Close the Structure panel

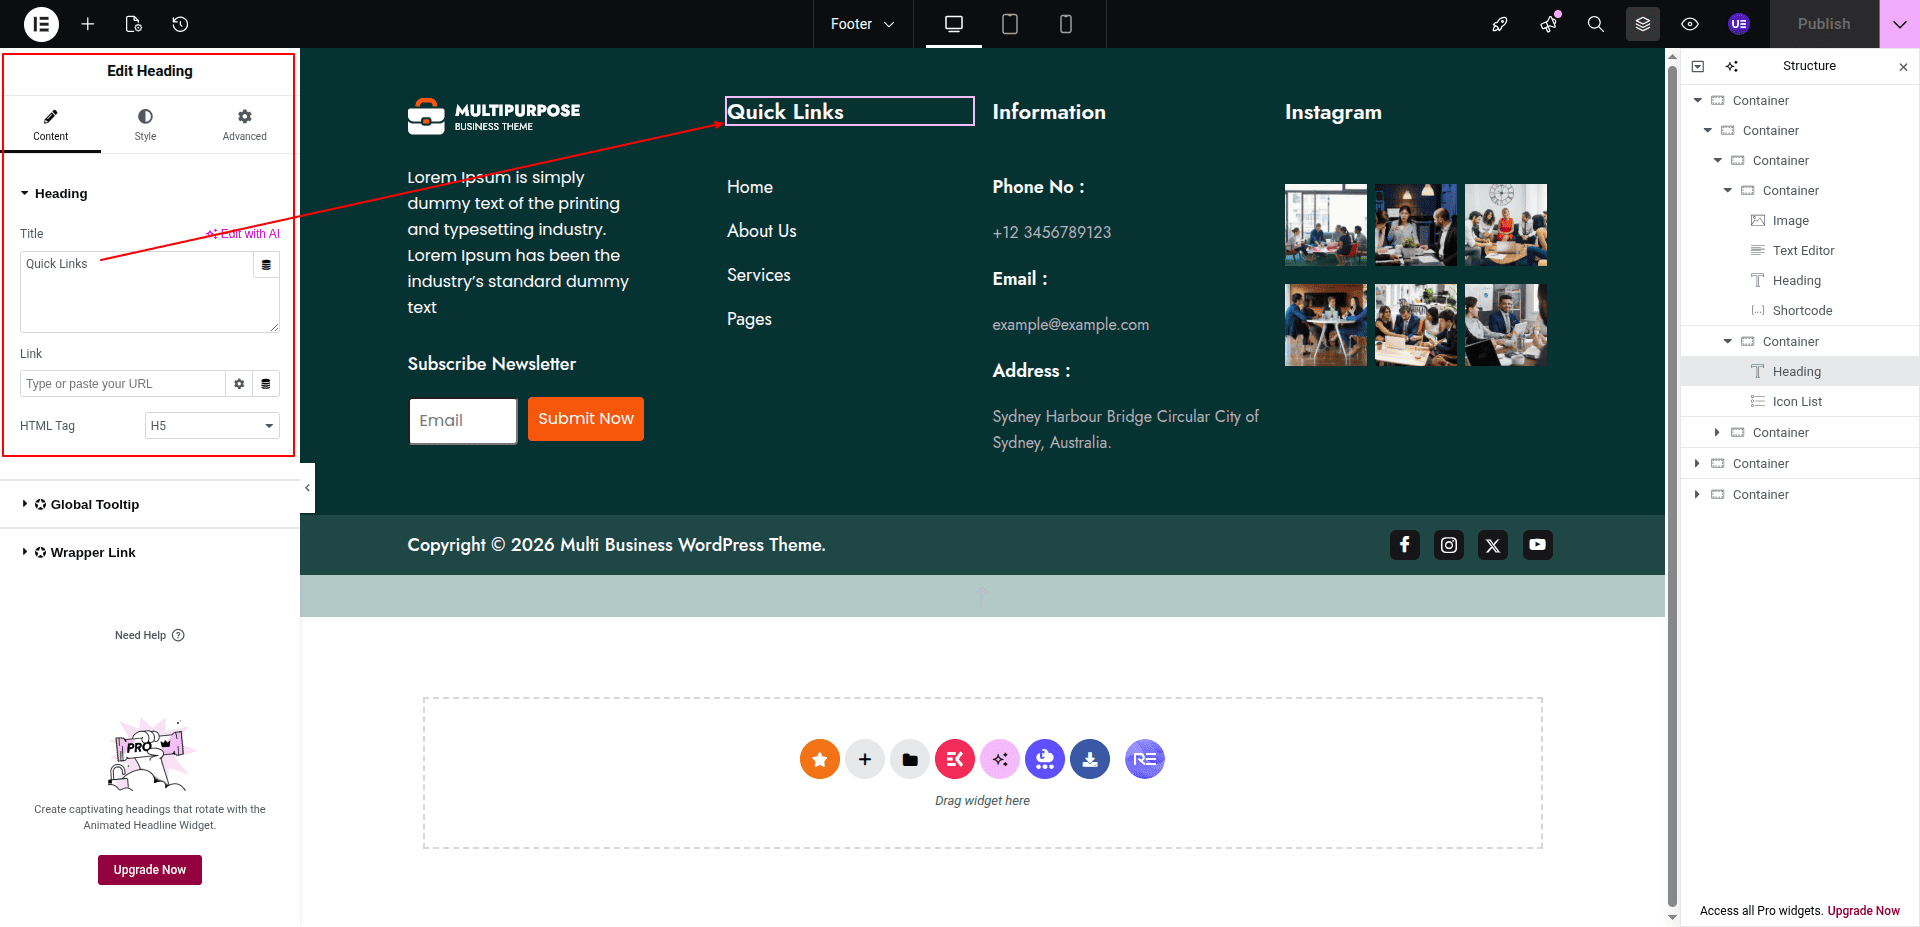pos(1903,67)
